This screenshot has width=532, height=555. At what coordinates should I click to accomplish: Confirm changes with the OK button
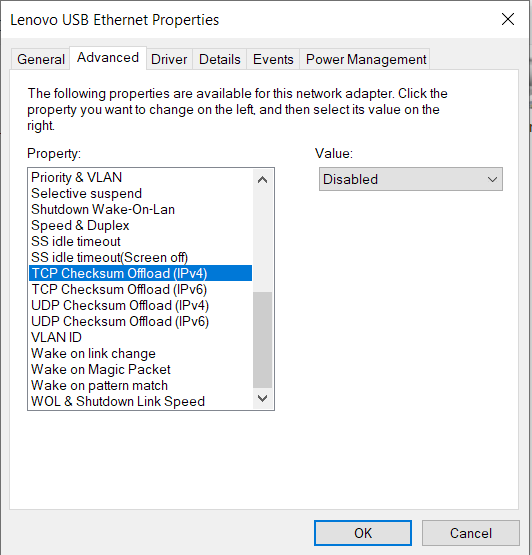[x=363, y=533]
